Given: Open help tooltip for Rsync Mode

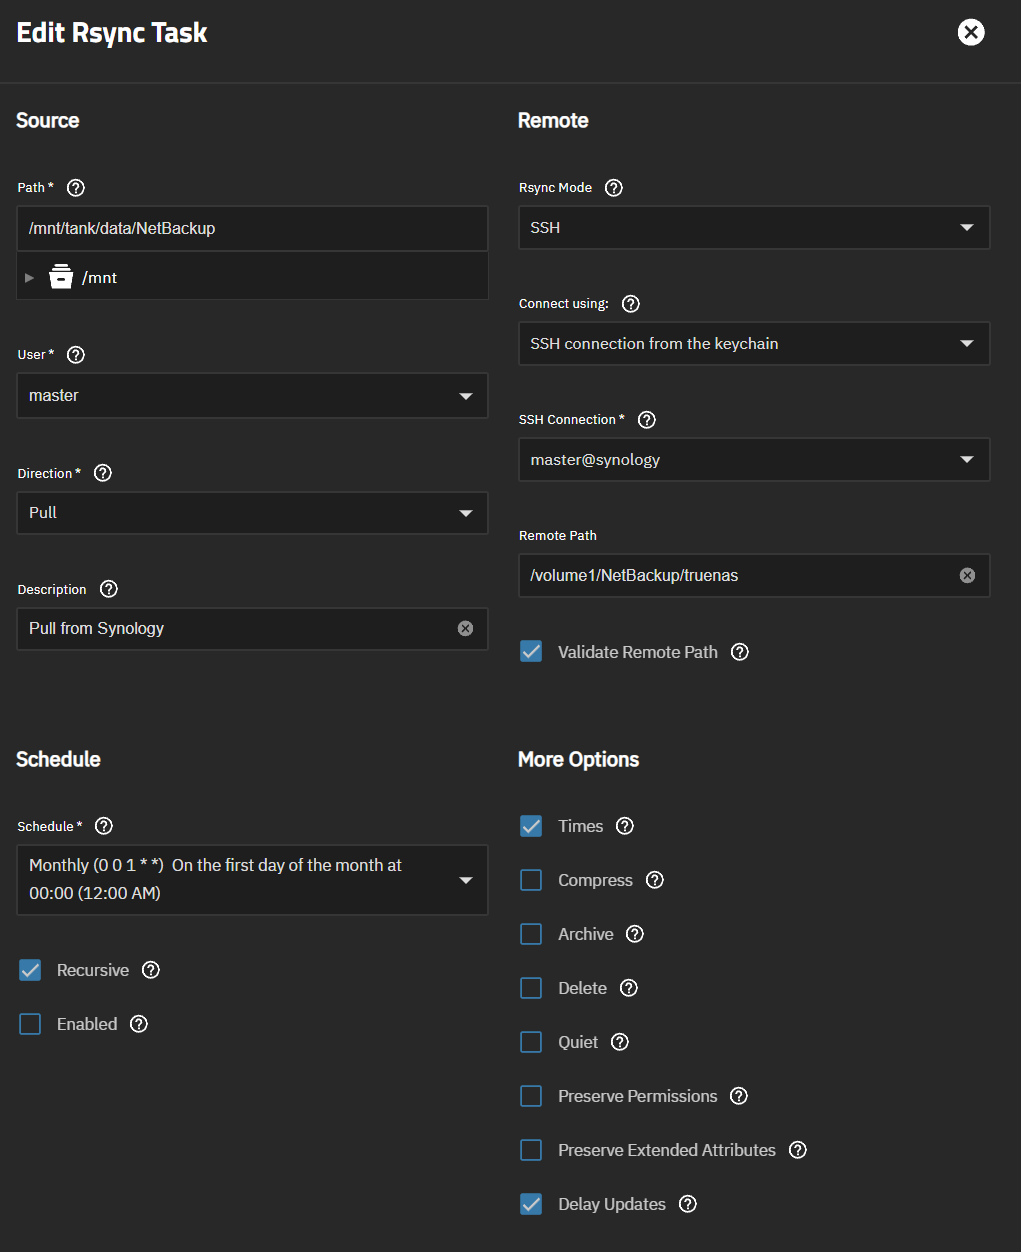Looking at the screenshot, I should [614, 188].
